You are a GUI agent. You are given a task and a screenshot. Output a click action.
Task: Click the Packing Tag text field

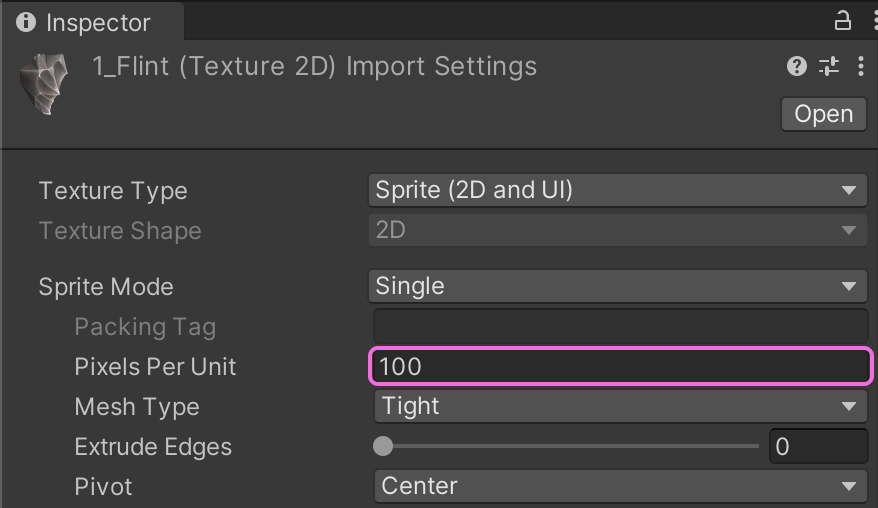click(620, 326)
